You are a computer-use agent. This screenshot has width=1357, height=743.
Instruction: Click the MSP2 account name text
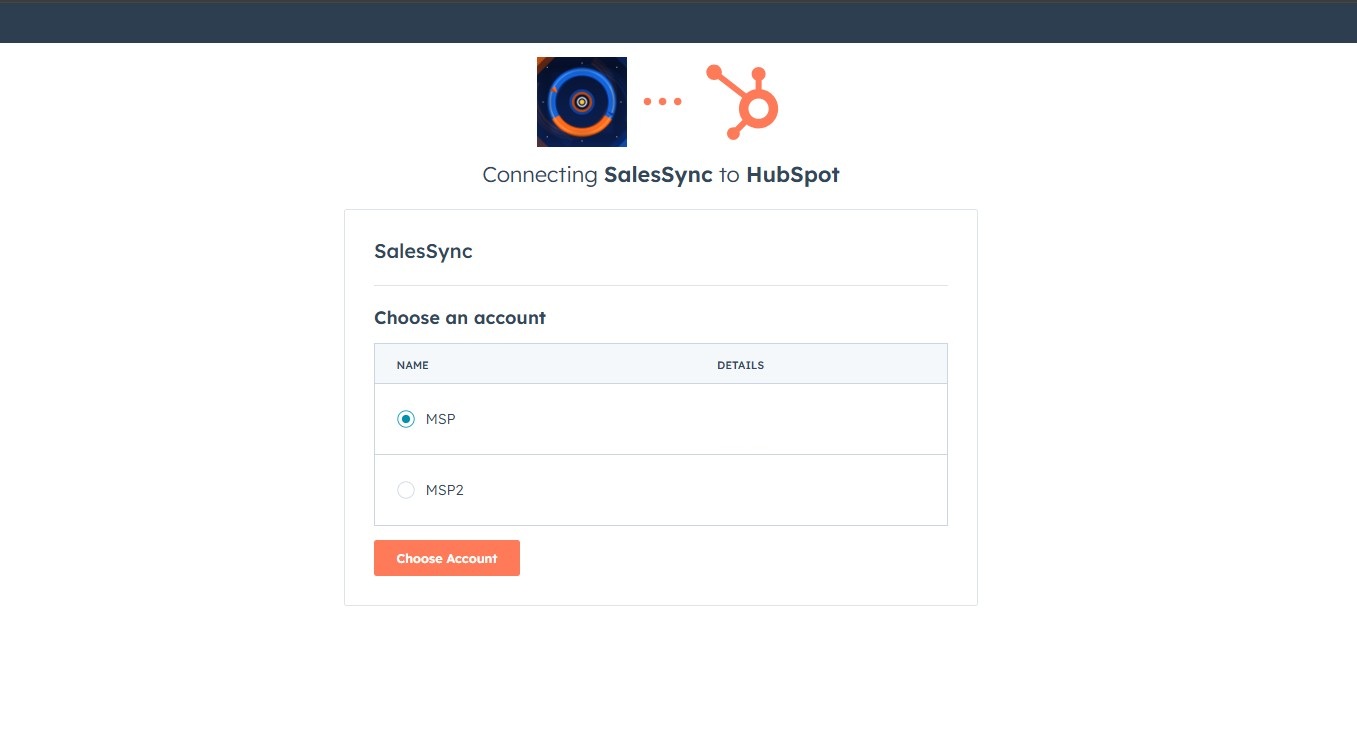445,490
